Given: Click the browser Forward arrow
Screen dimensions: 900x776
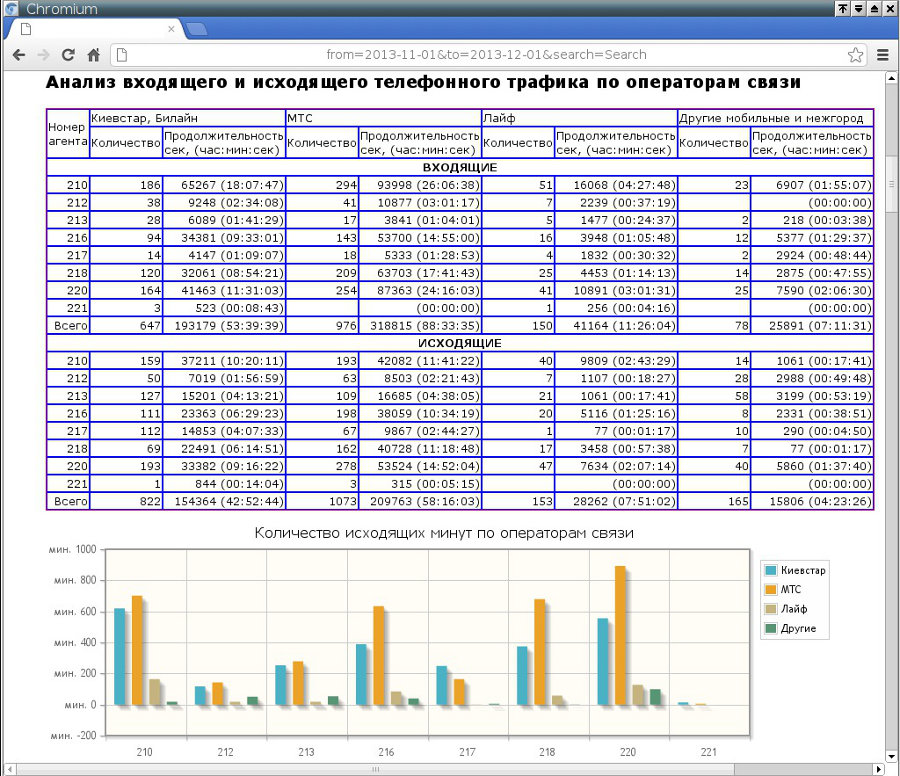Looking at the screenshot, I should click(43, 55).
